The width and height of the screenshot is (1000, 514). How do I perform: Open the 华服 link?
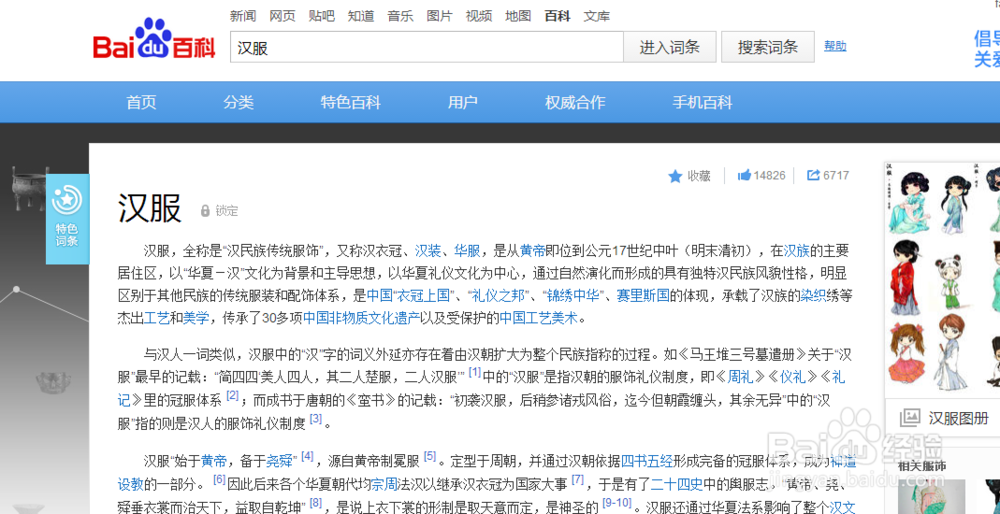click(467, 250)
